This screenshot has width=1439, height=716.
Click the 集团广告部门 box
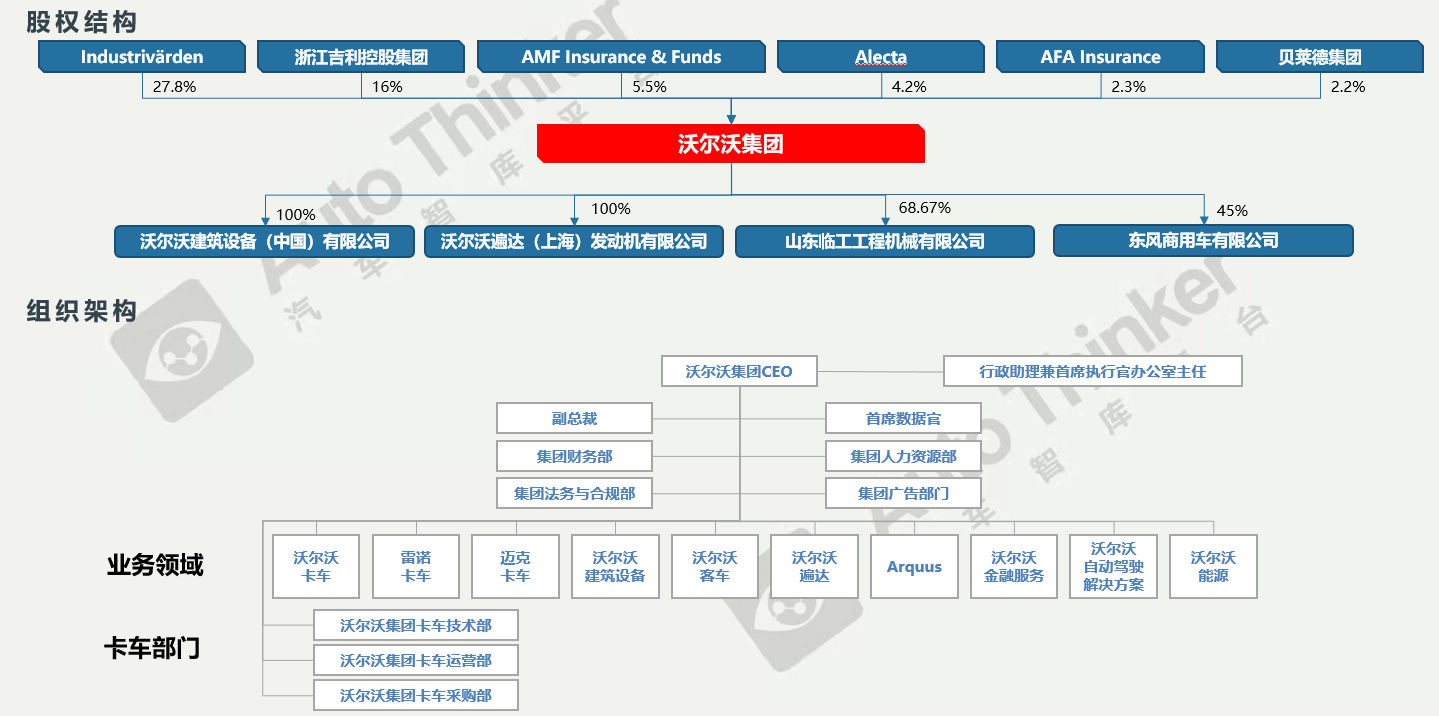tap(903, 493)
